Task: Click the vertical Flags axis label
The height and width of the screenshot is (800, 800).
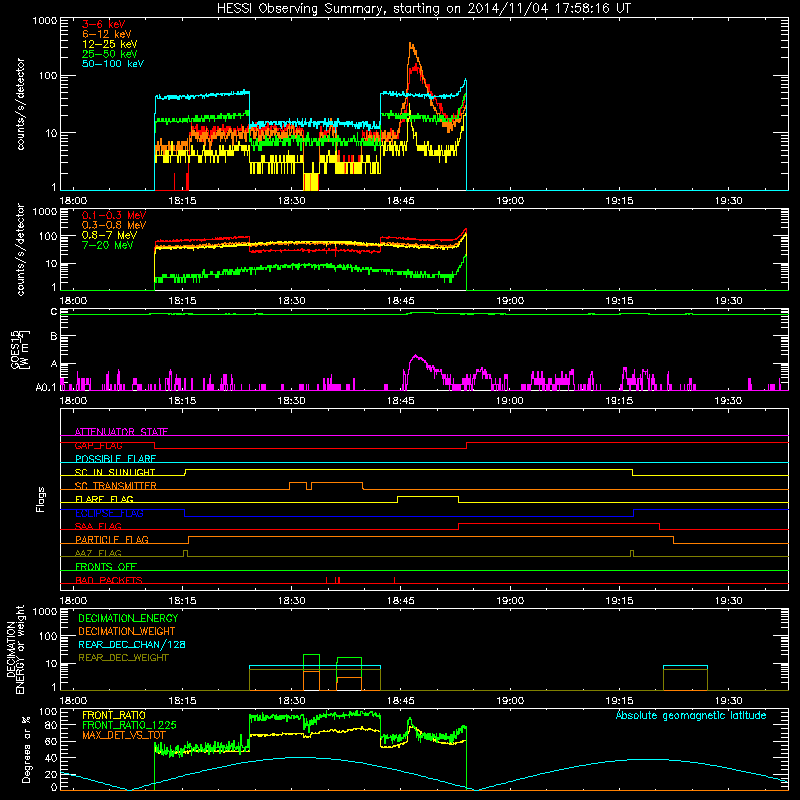Action: point(41,499)
